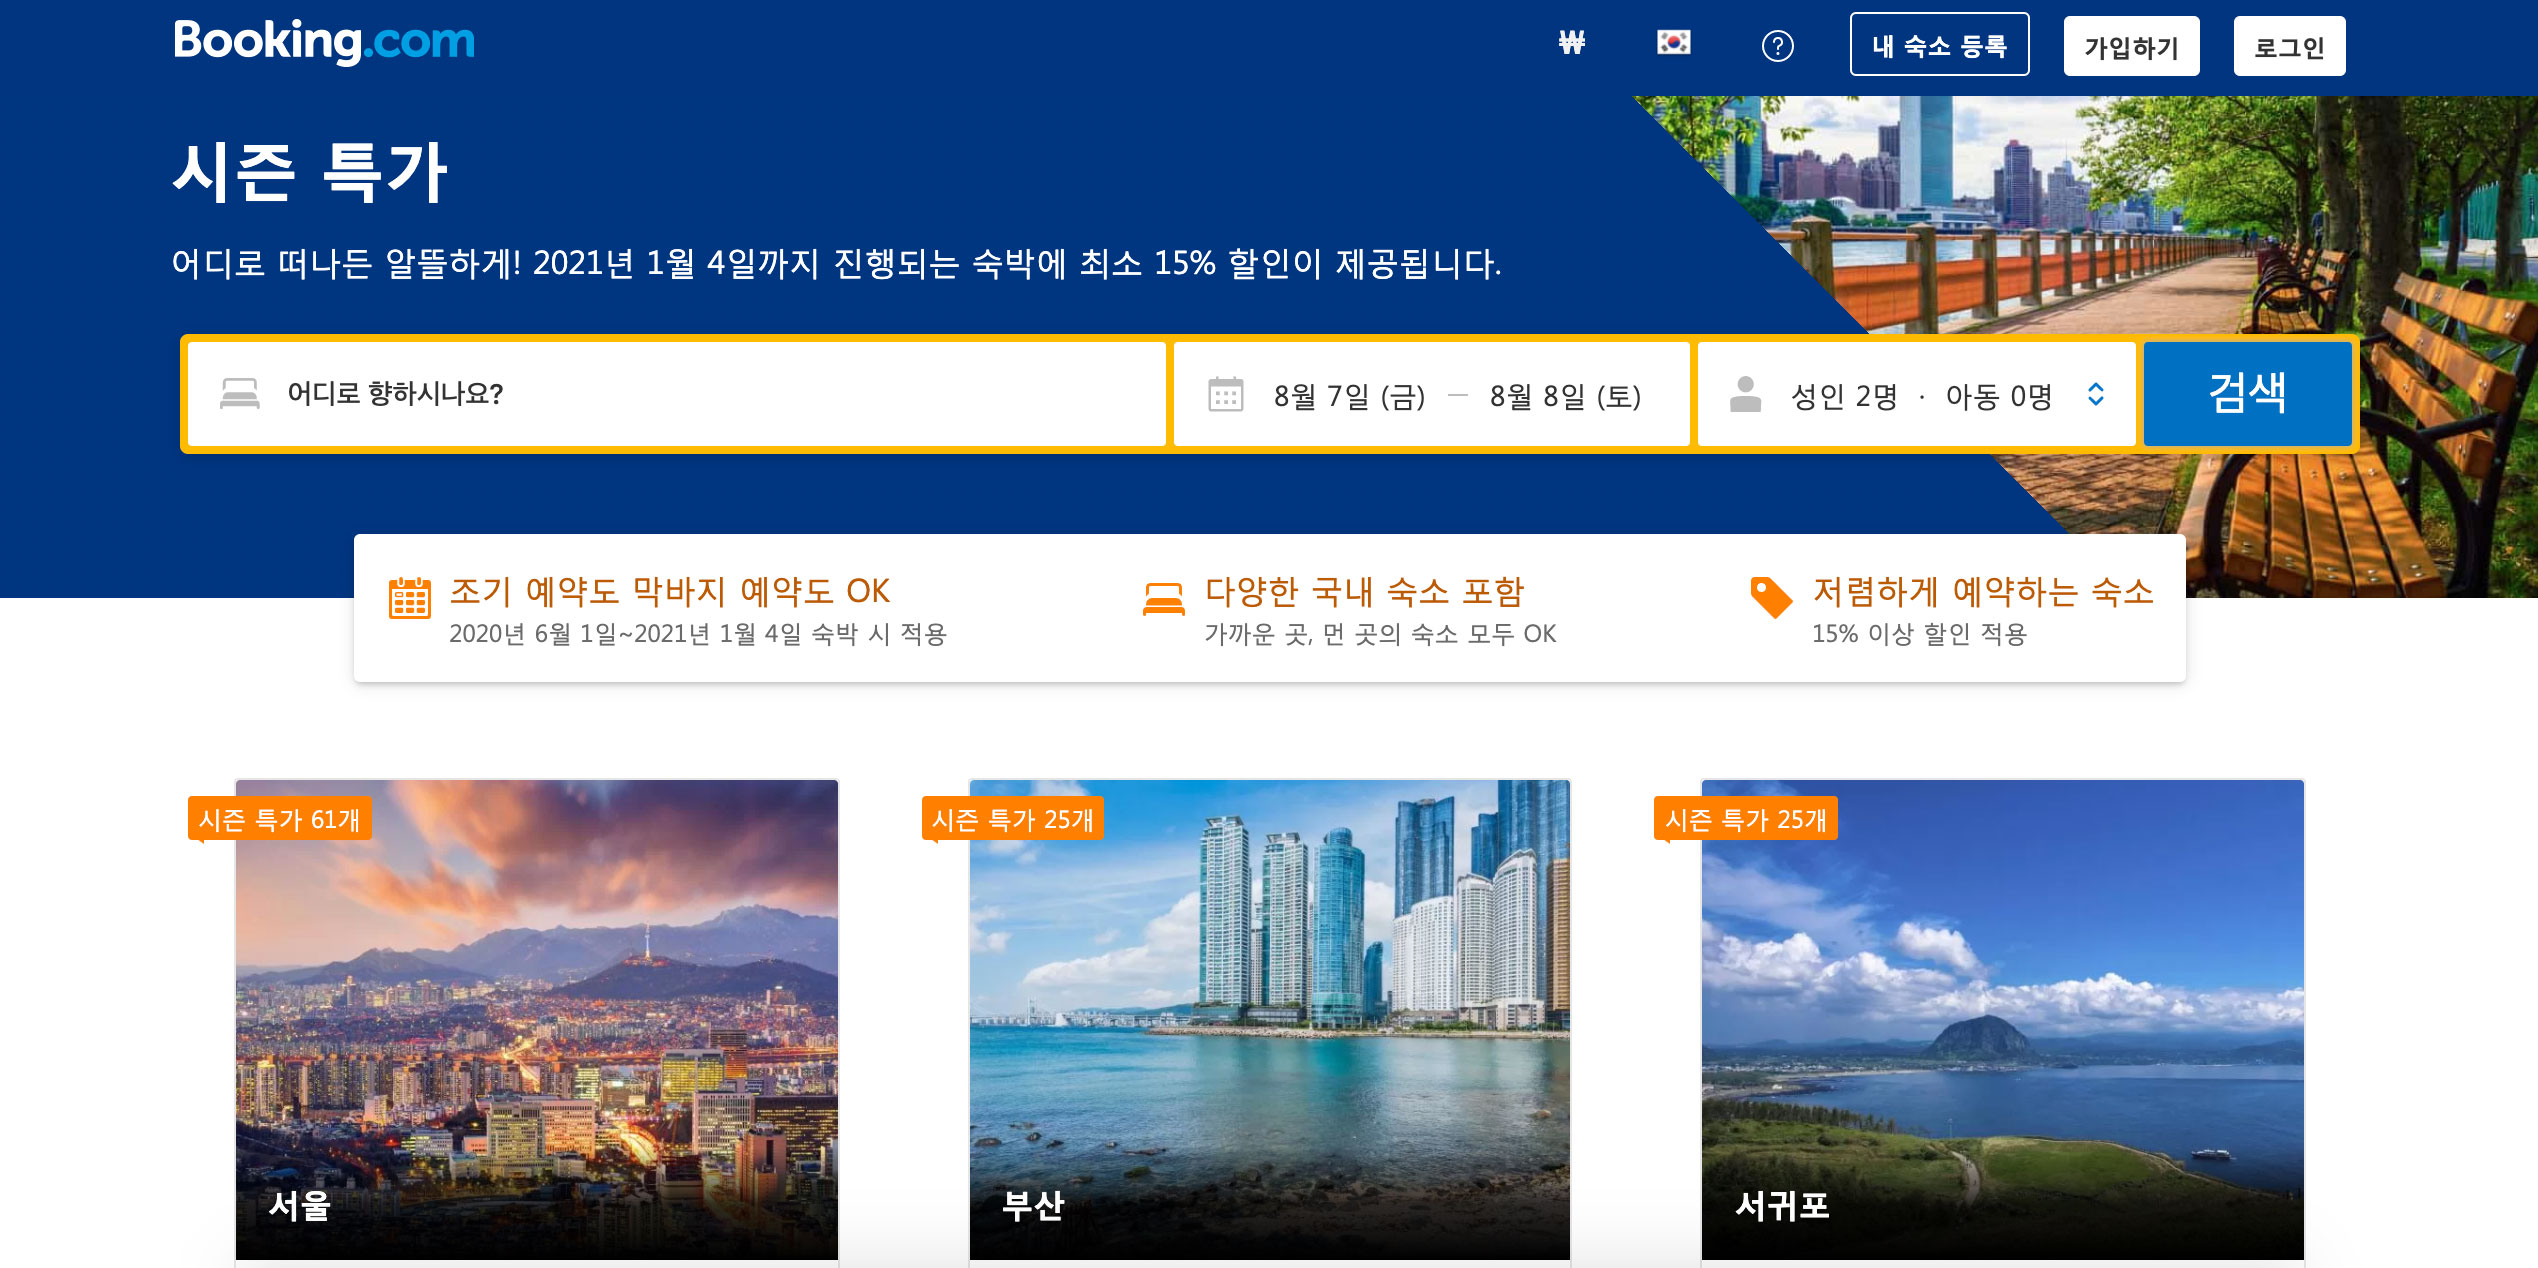Click 가입하기 sign-up button
2538x1268 pixels.
pyautogui.click(x=2131, y=47)
